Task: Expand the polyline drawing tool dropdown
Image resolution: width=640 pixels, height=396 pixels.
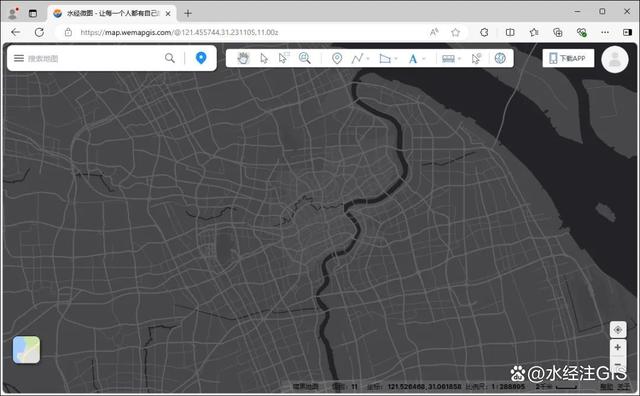Action: [368, 59]
